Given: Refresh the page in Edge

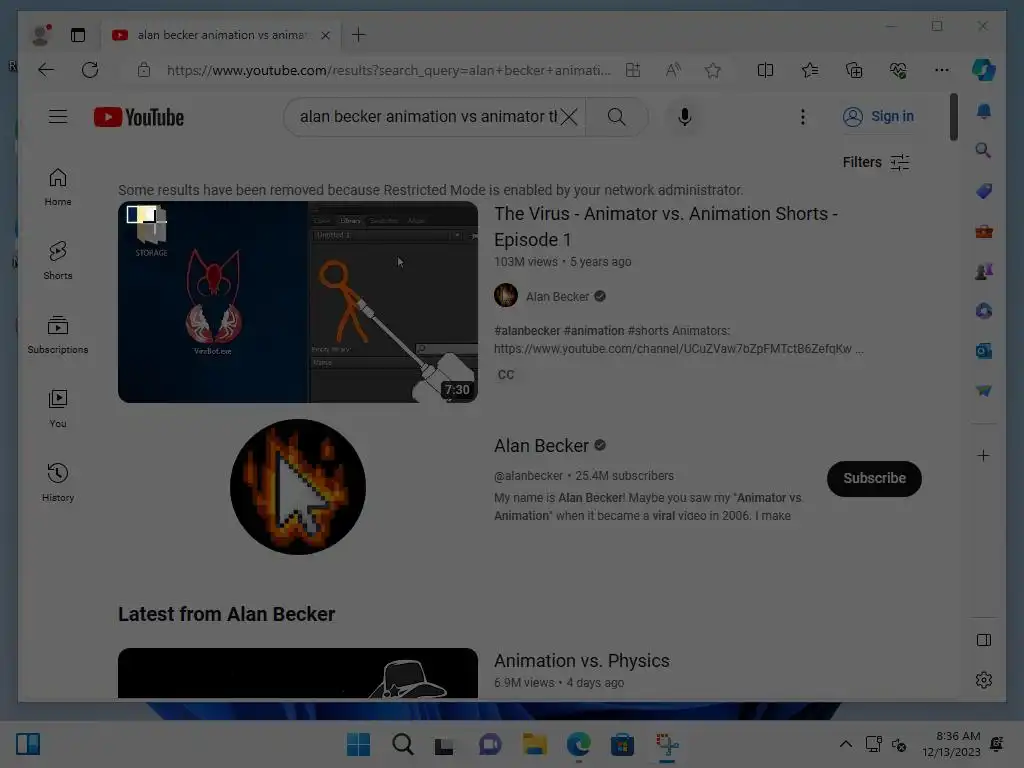Looking at the screenshot, I should [89, 70].
